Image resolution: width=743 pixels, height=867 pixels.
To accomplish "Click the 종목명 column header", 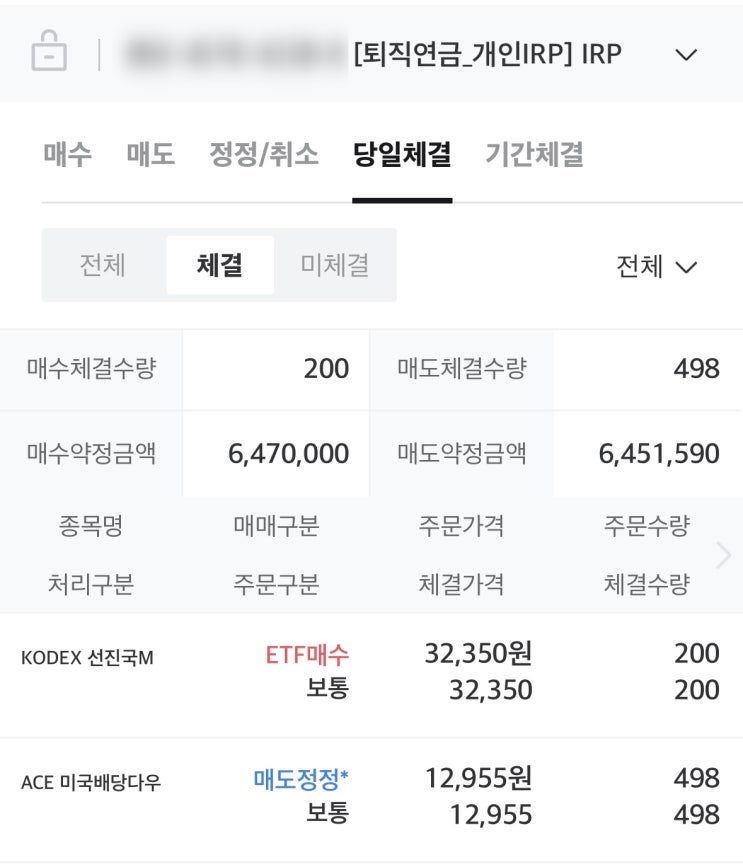I will coord(90,526).
